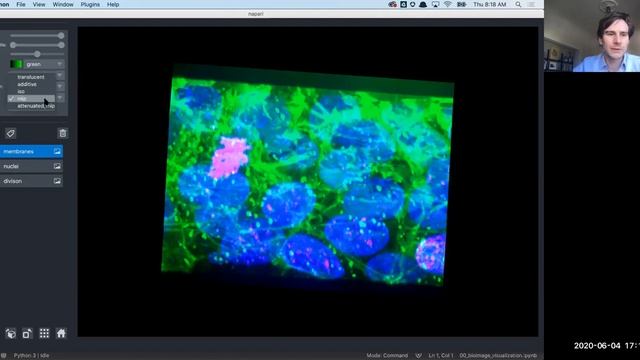Toggle 2D/3D view with cube icon
Viewport: 640px width, 360px height.
coord(11,333)
